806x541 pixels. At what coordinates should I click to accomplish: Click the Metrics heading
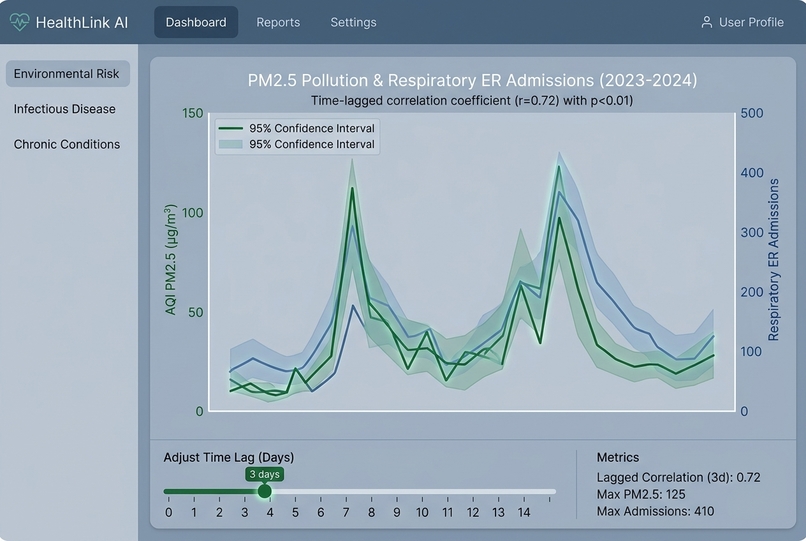click(617, 457)
